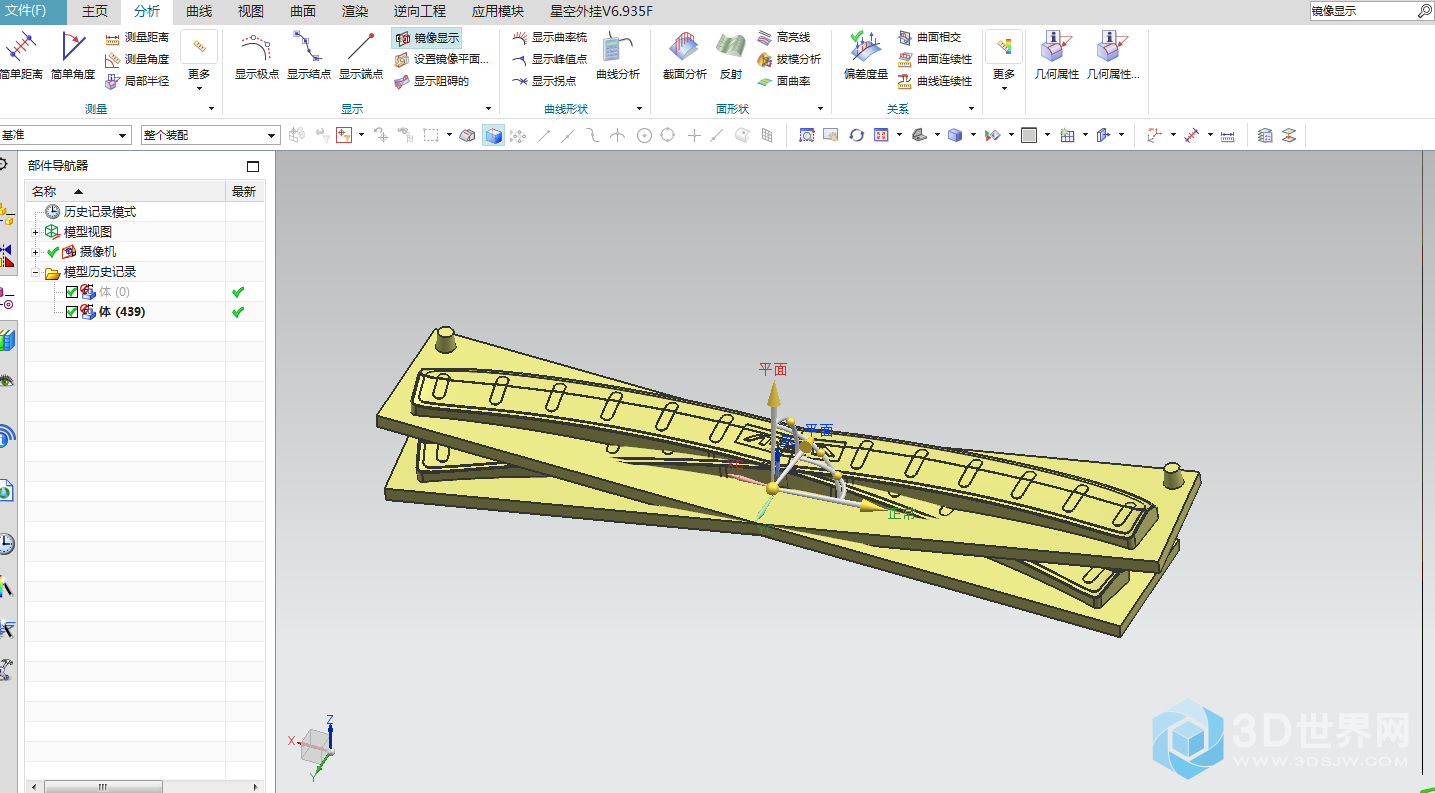Click 显示拐点

pyautogui.click(x=544, y=81)
